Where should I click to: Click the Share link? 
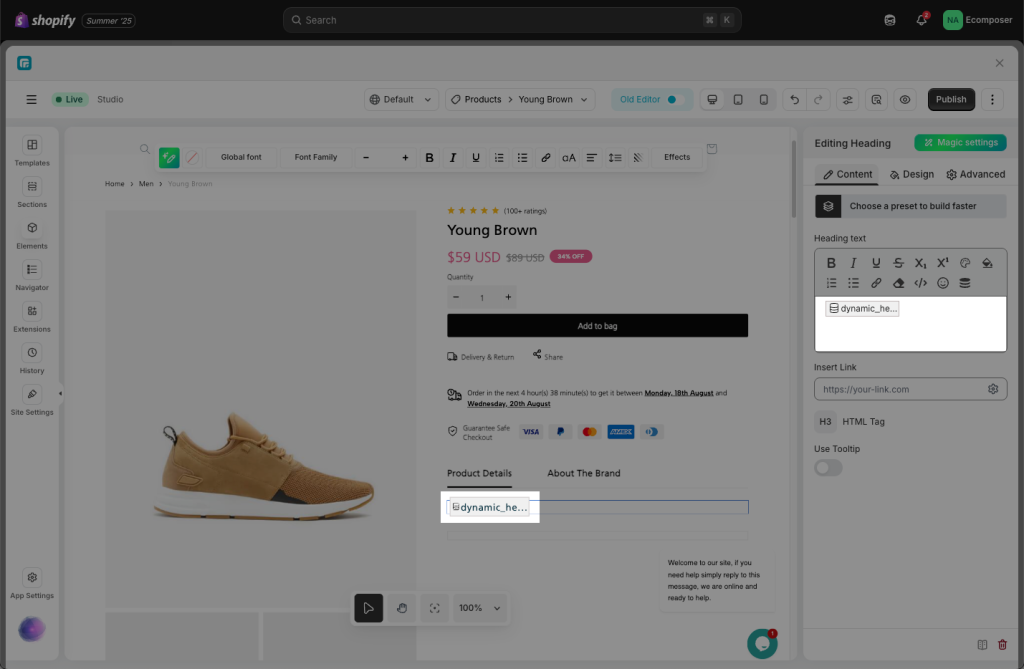pos(547,356)
